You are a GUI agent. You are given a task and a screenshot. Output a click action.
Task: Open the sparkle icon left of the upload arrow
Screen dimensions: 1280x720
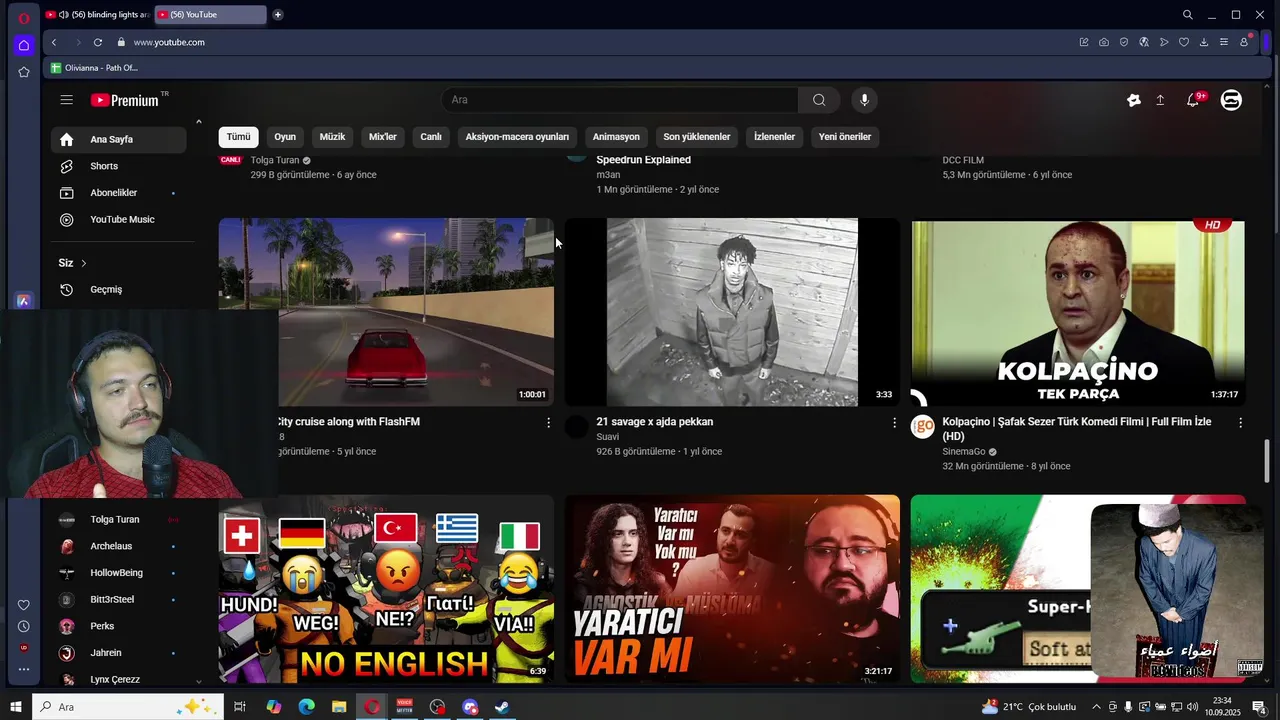(x=1133, y=100)
